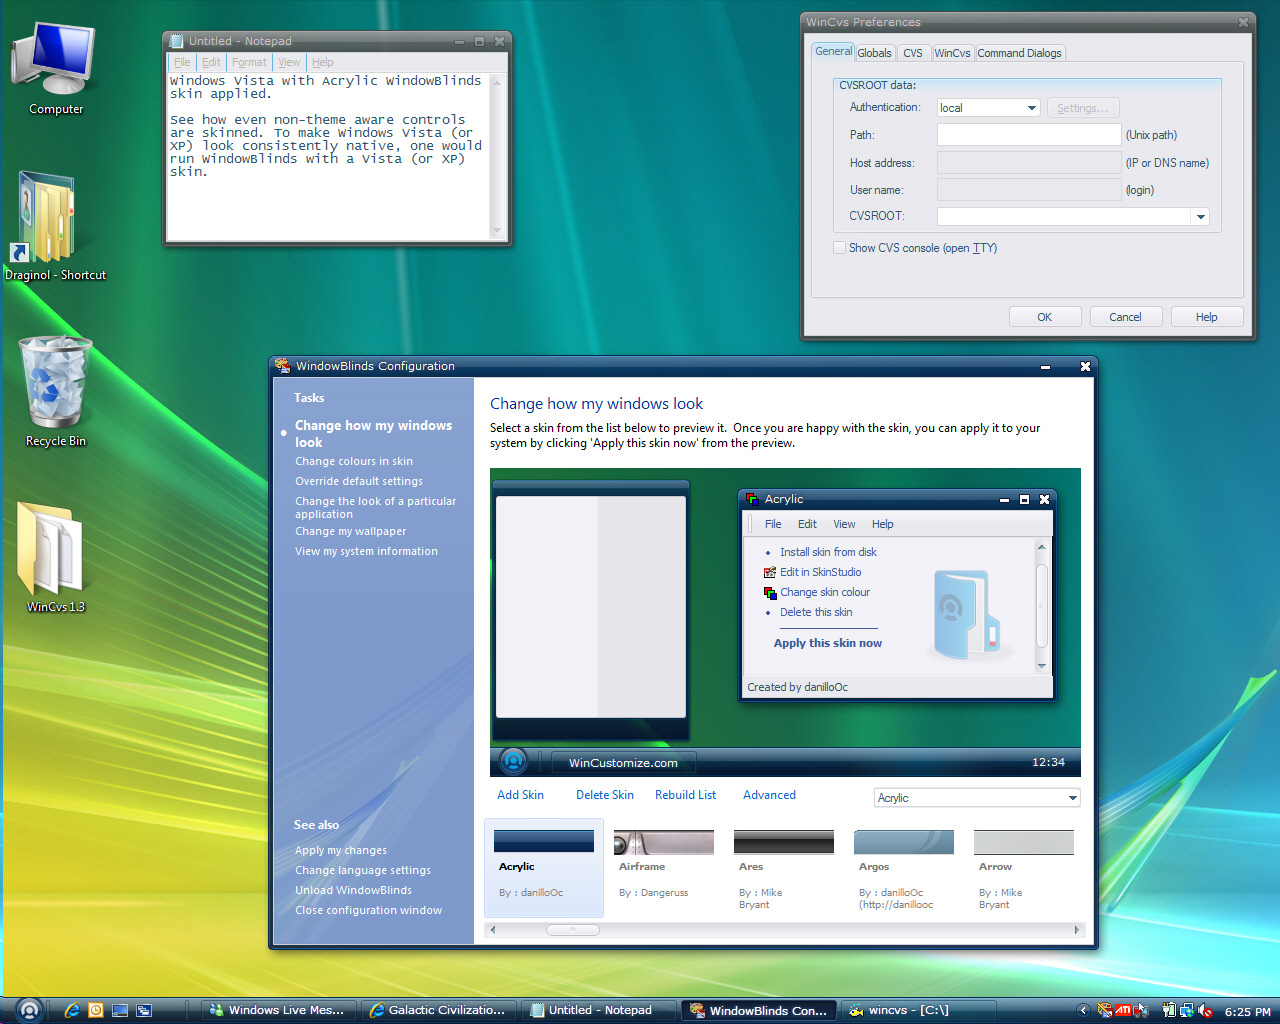Click Help button in WinCvs Preferences
1280x1024 pixels.
tap(1207, 317)
